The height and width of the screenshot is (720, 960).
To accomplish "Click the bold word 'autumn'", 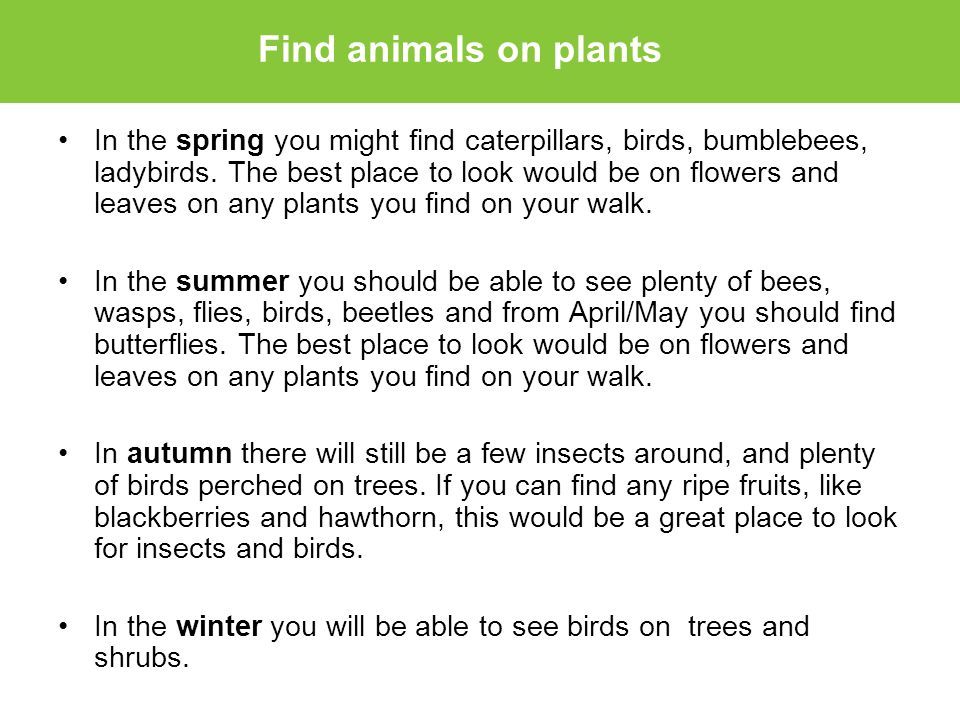I will (179, 454).
